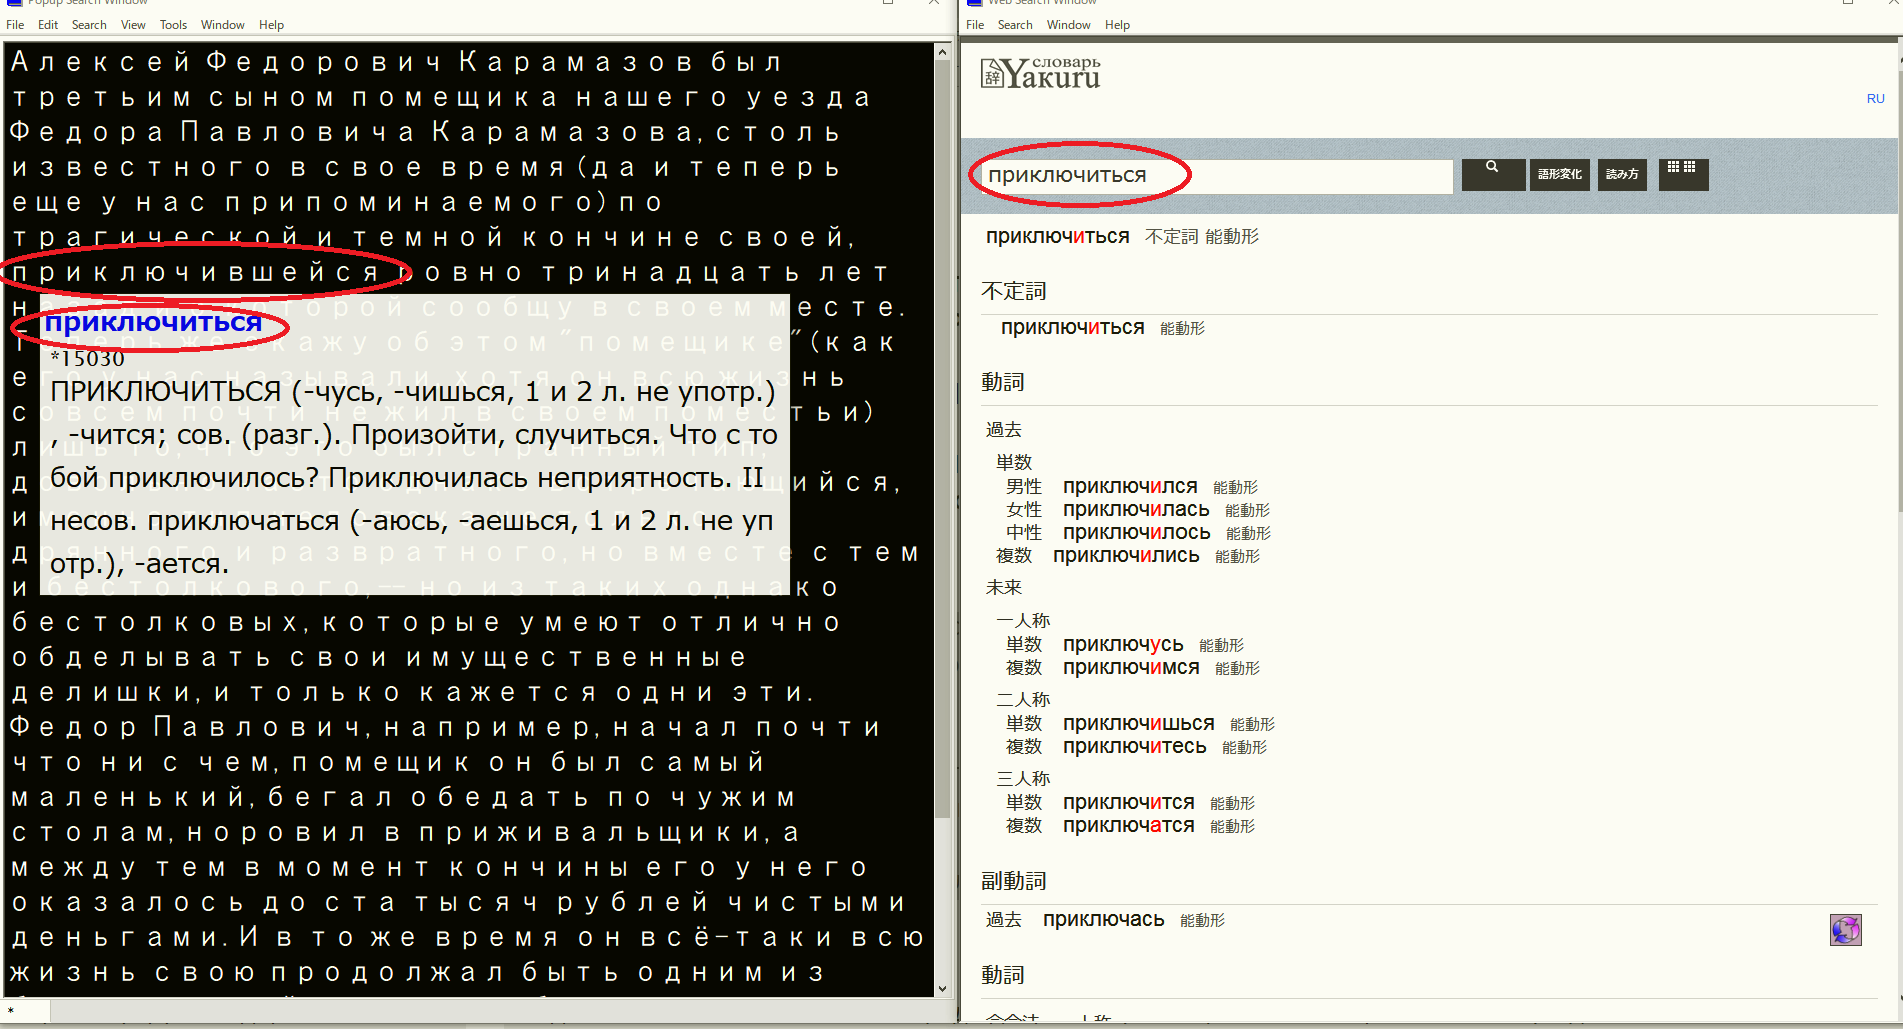Click adverbial participle приключась

1103,919
